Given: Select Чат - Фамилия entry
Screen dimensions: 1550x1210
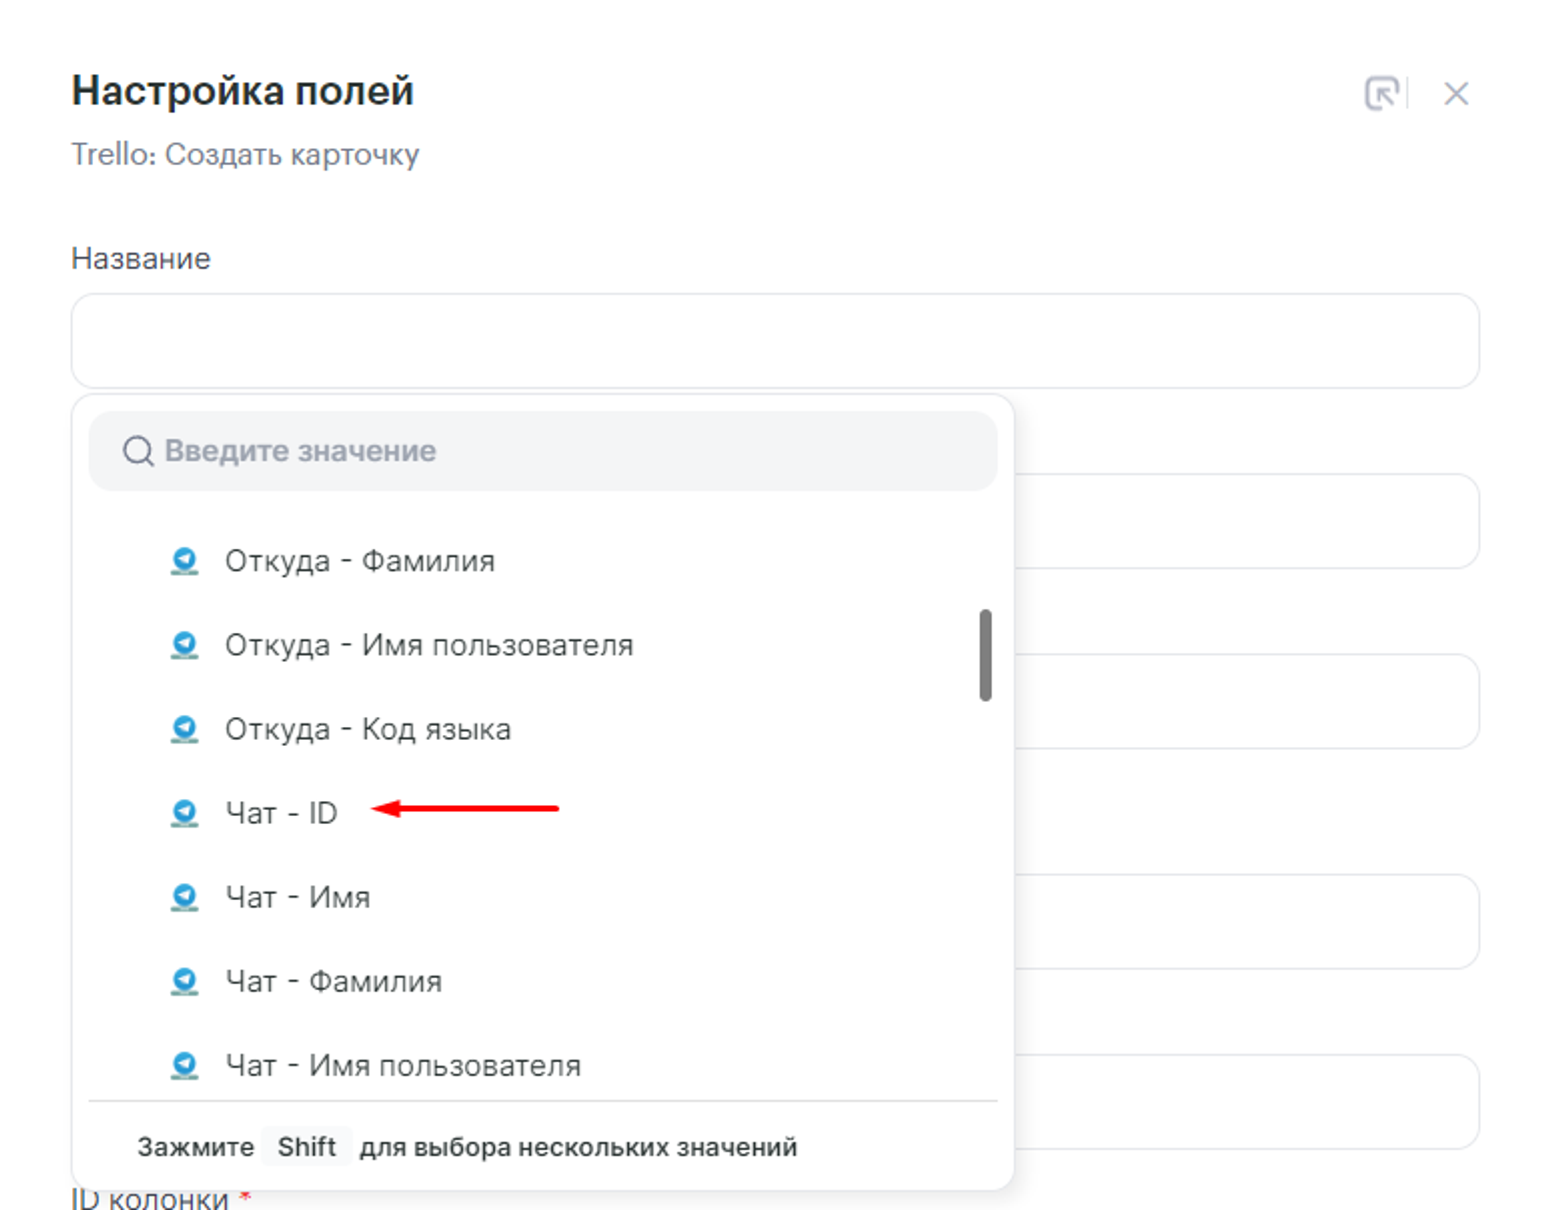Looking at the screenshot, I should click(x=333, y=981).
